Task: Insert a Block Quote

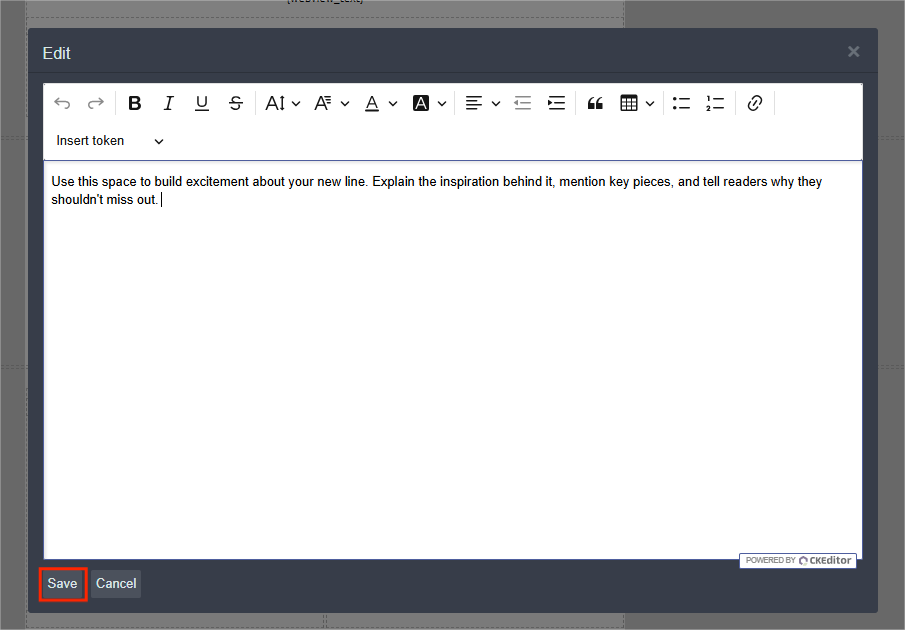Action: (595, 103)
